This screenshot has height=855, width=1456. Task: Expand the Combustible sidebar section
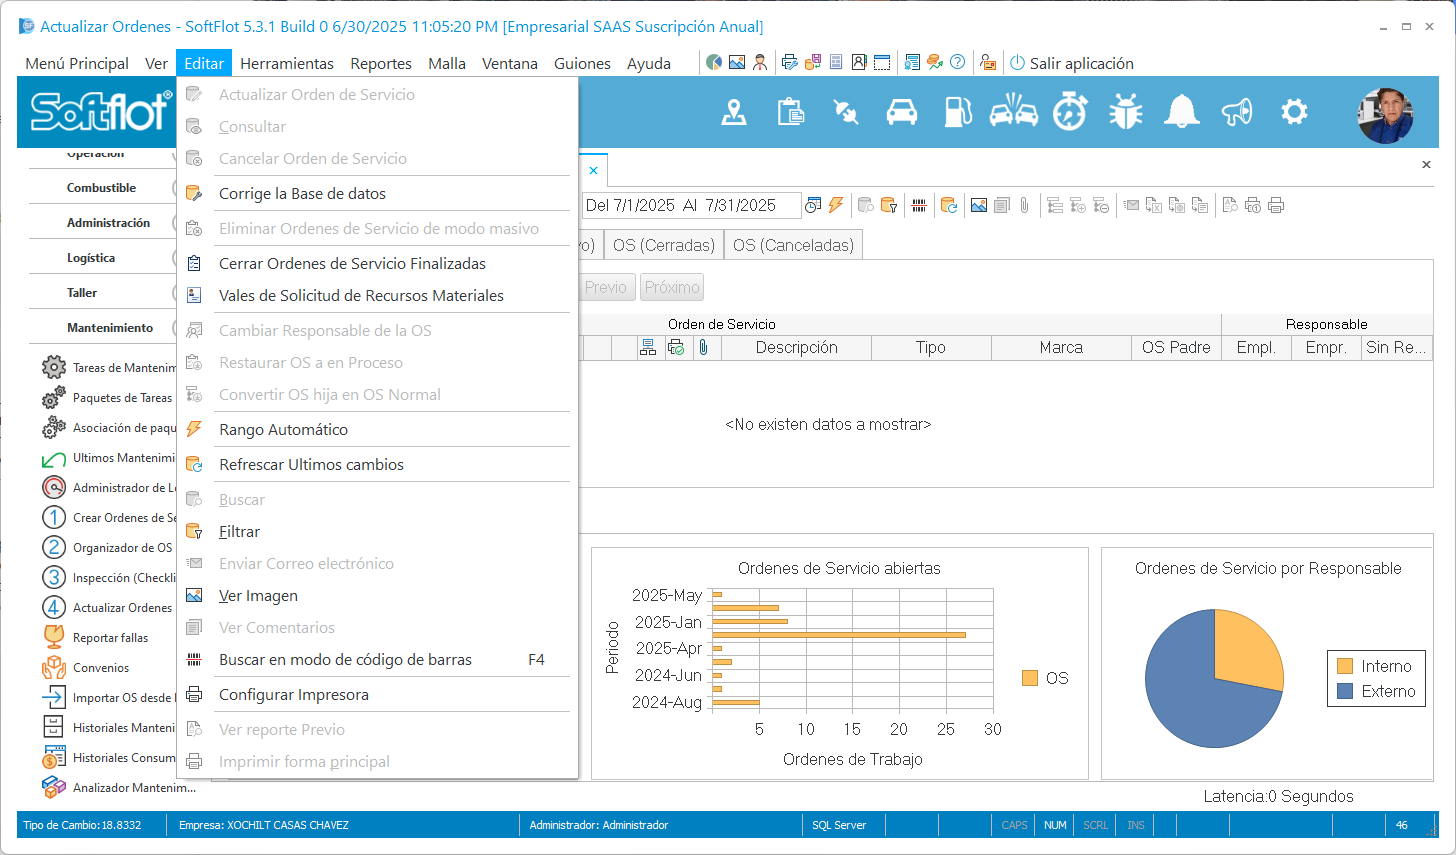coord(101,188)
